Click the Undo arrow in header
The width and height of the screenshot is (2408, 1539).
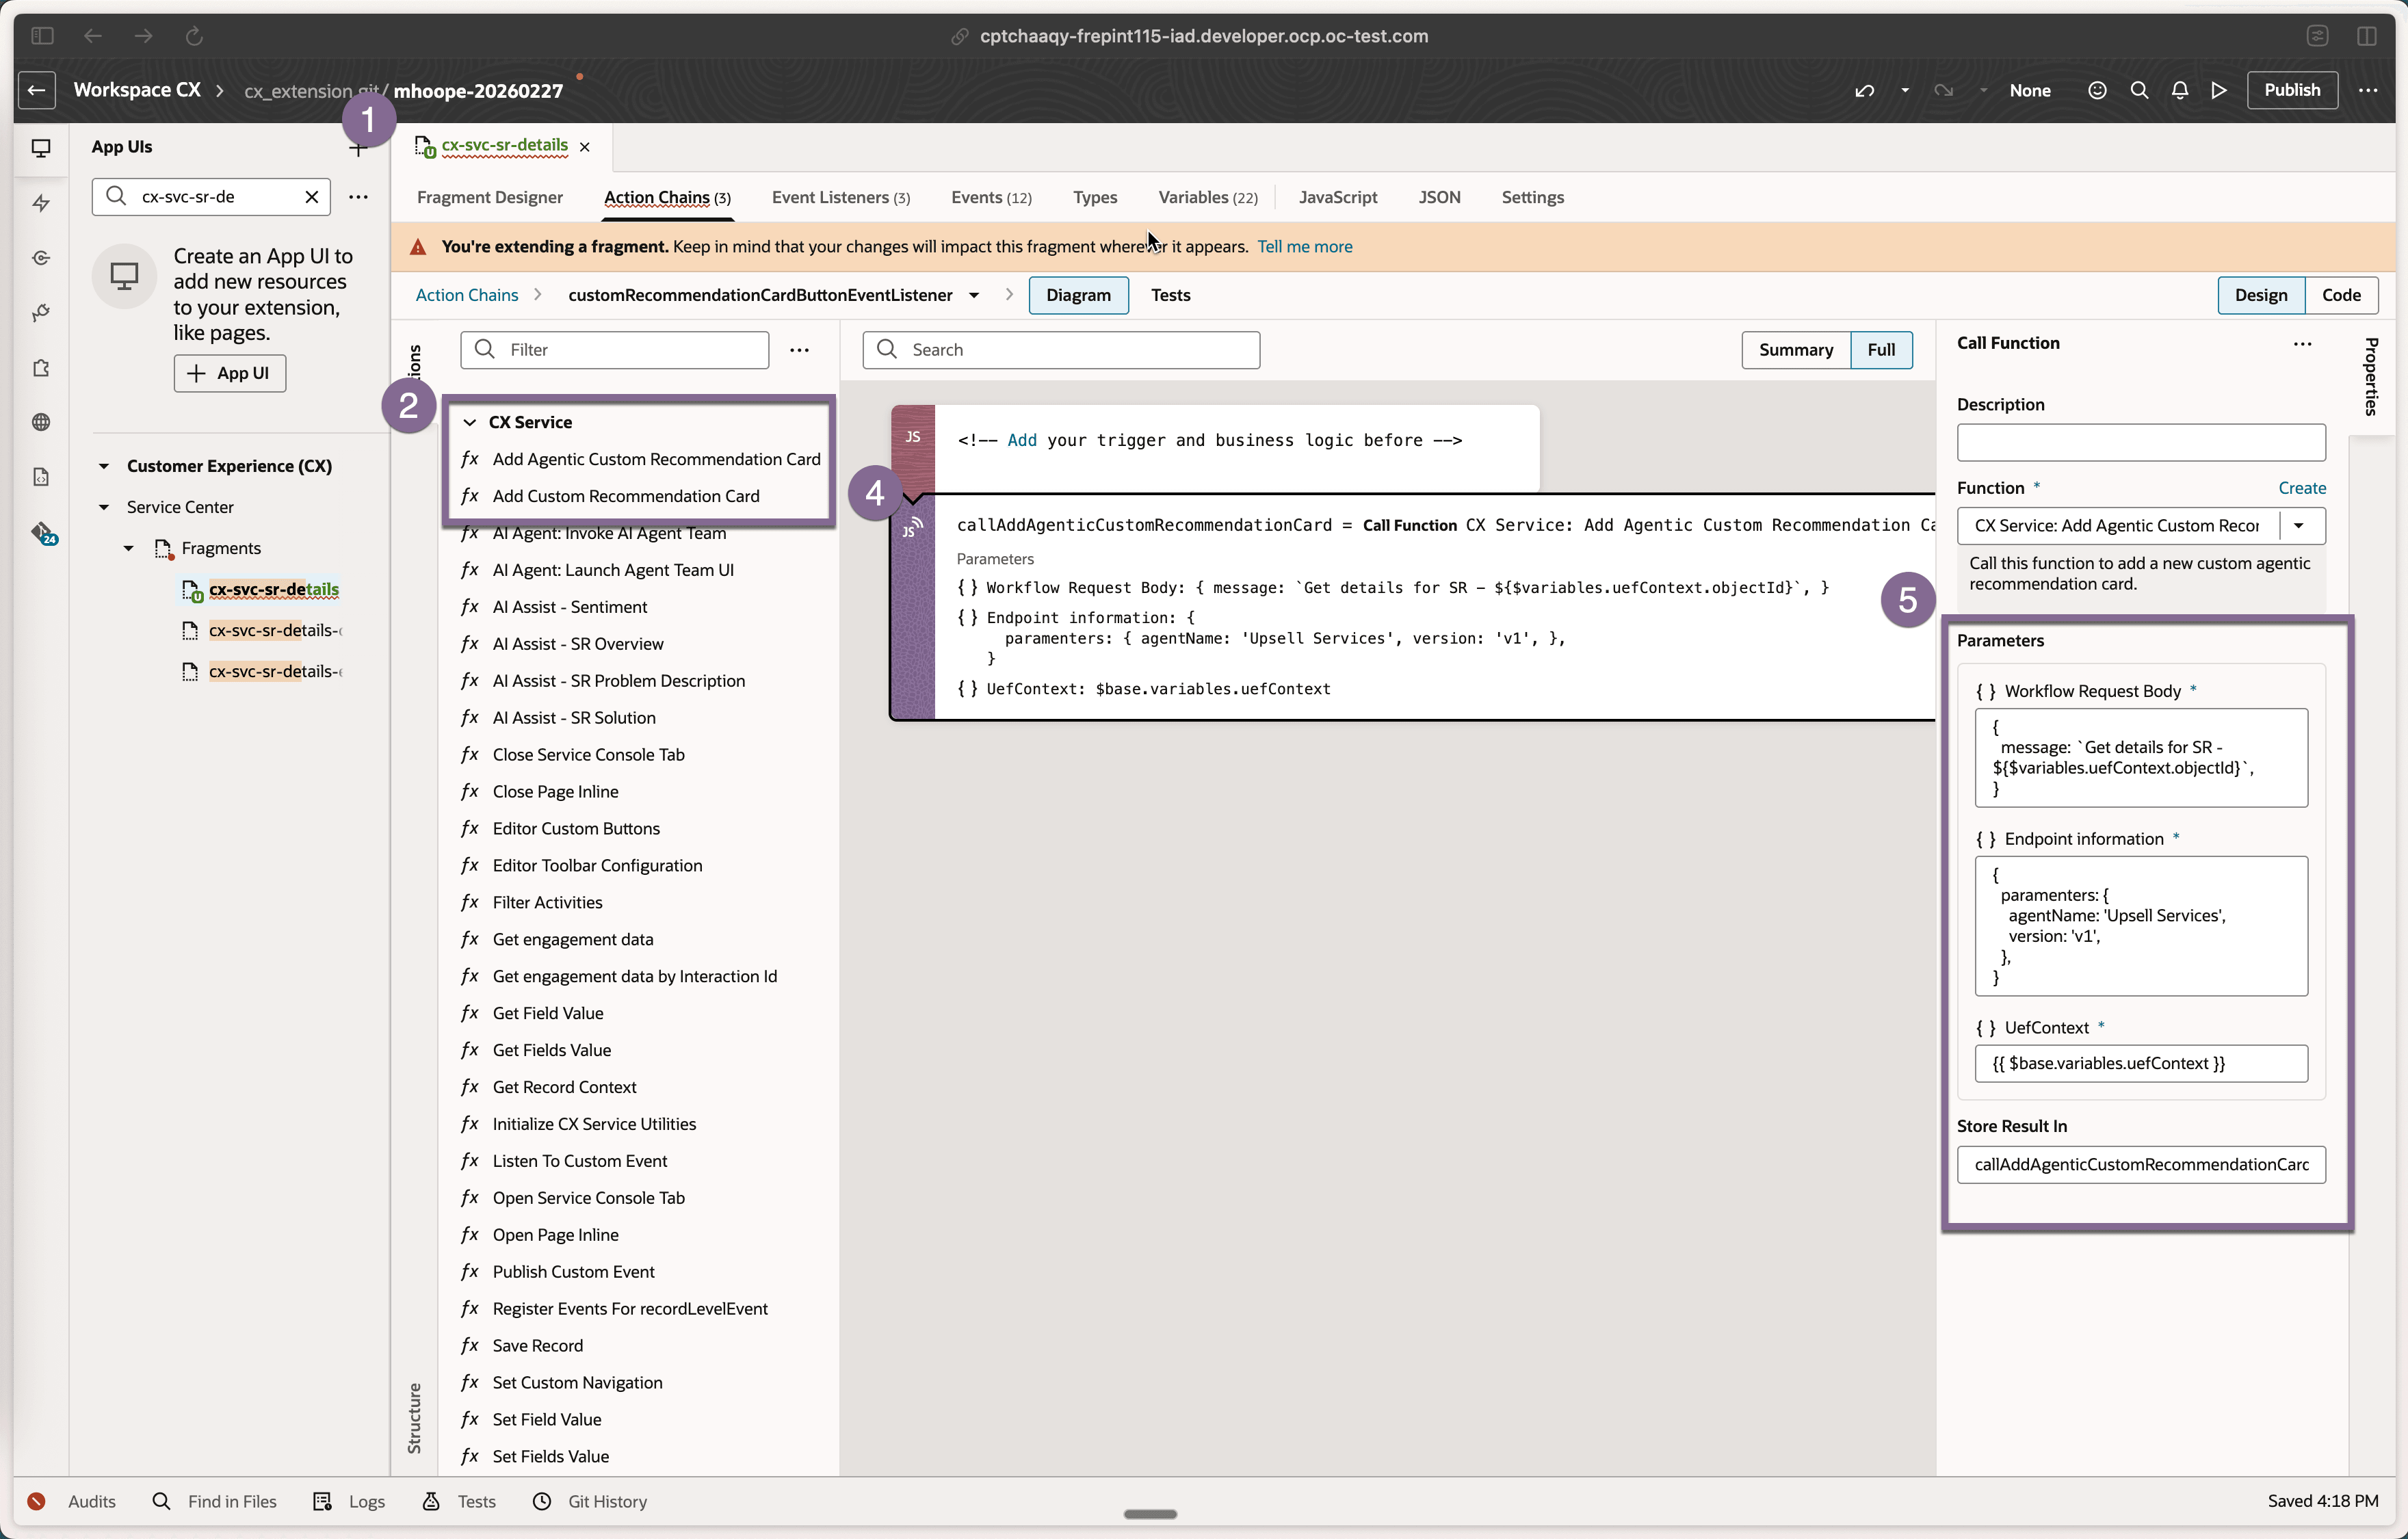coord(1864,90)
